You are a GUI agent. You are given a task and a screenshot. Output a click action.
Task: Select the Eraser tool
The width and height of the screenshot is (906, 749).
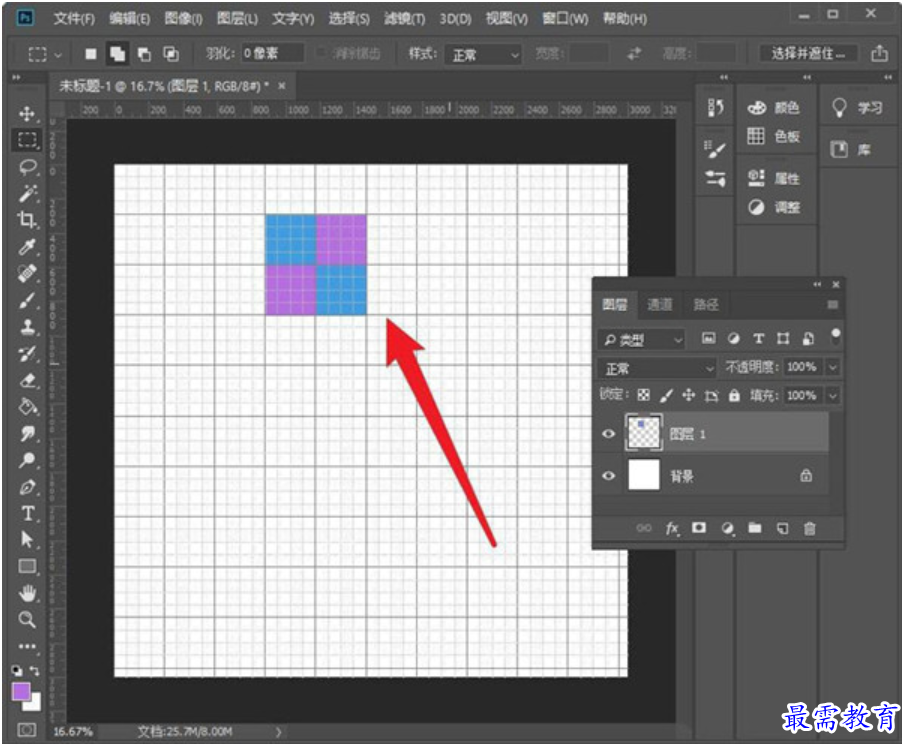[27, 380]
